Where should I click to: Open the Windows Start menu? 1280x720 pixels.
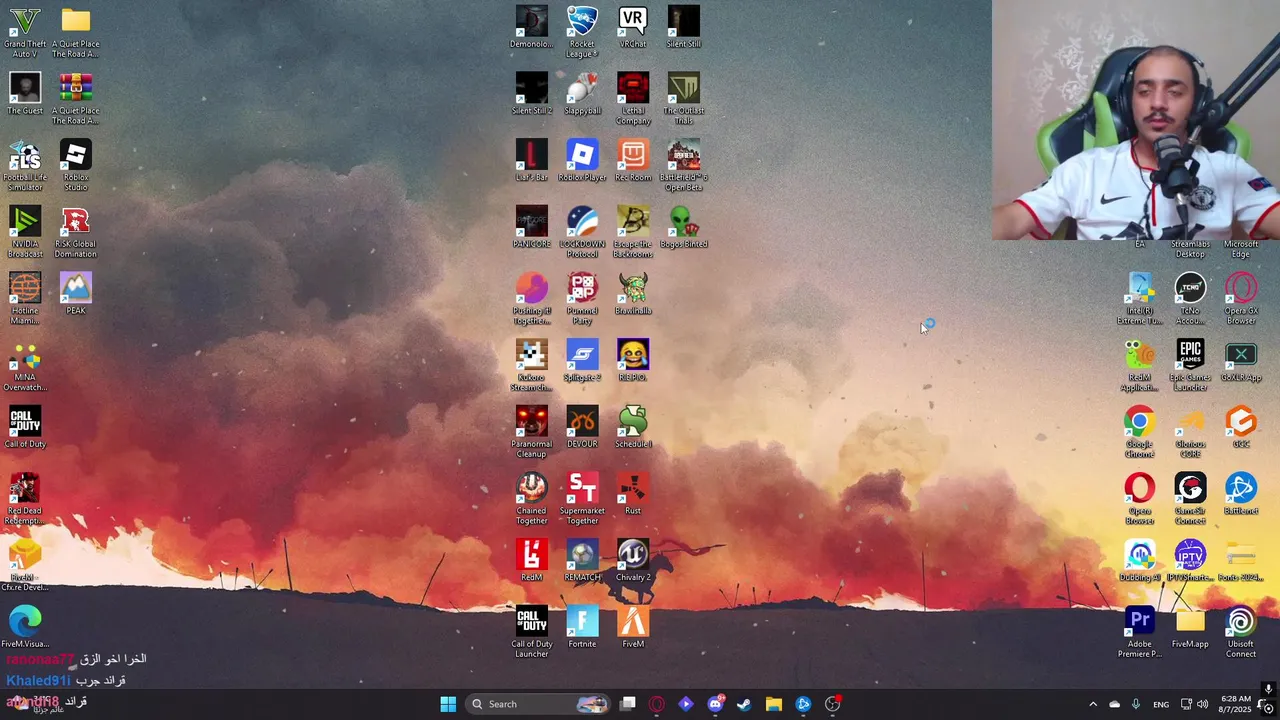(x=448, y=704)
